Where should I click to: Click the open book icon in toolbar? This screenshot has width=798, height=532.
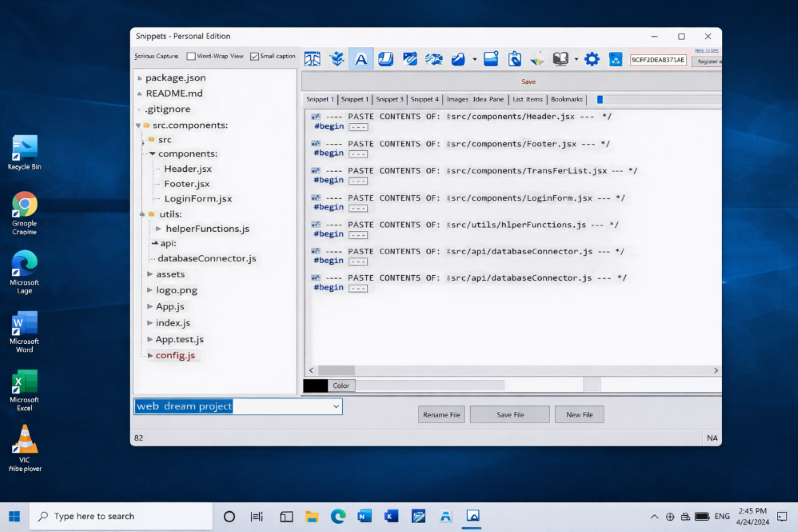(561, 59)
